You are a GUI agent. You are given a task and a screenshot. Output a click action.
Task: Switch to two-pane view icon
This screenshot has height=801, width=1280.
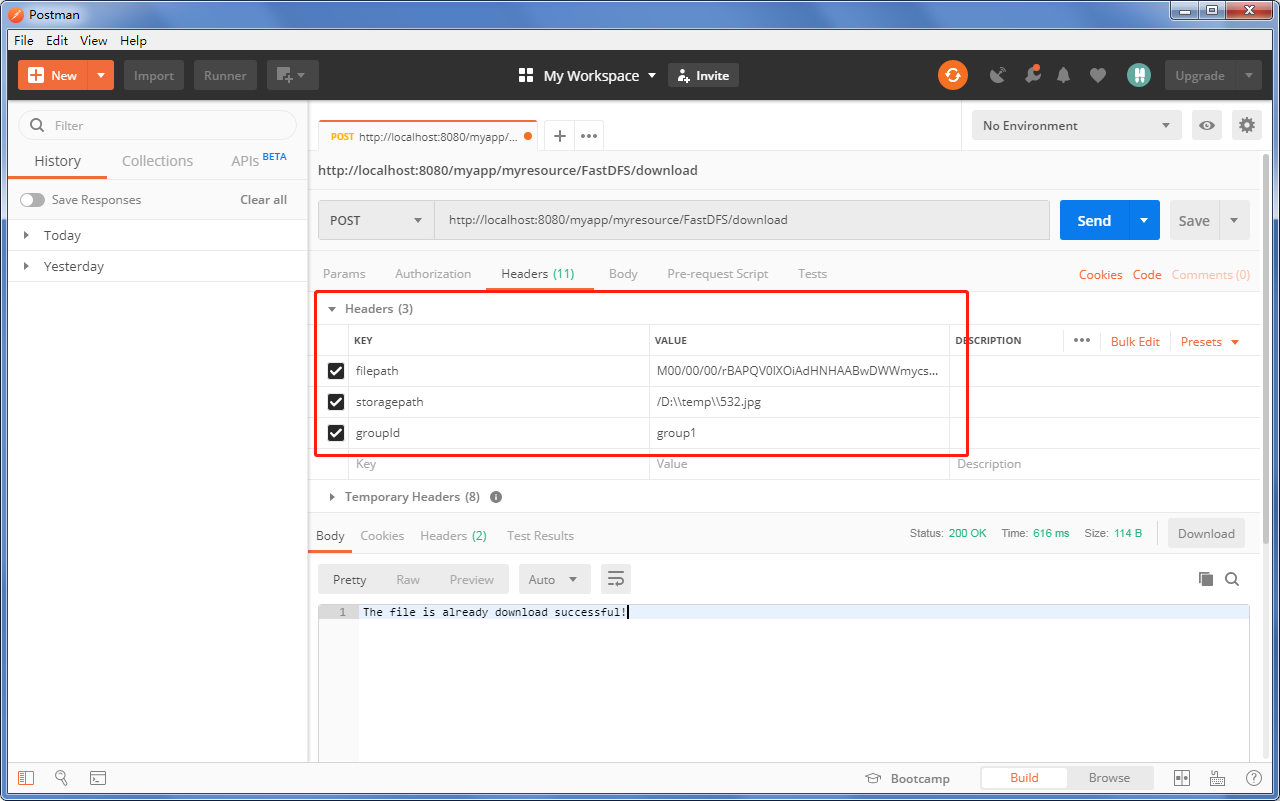1181,777
